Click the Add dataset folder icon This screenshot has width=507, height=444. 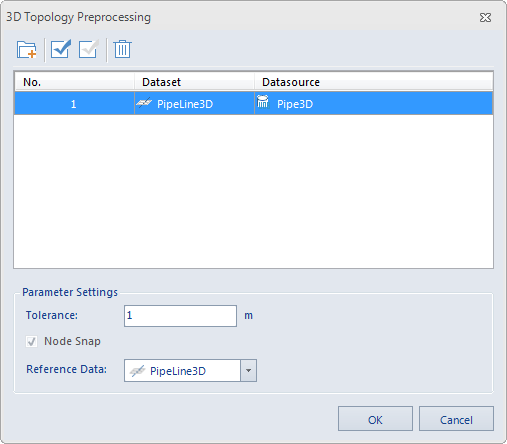[x=27, y=50]
